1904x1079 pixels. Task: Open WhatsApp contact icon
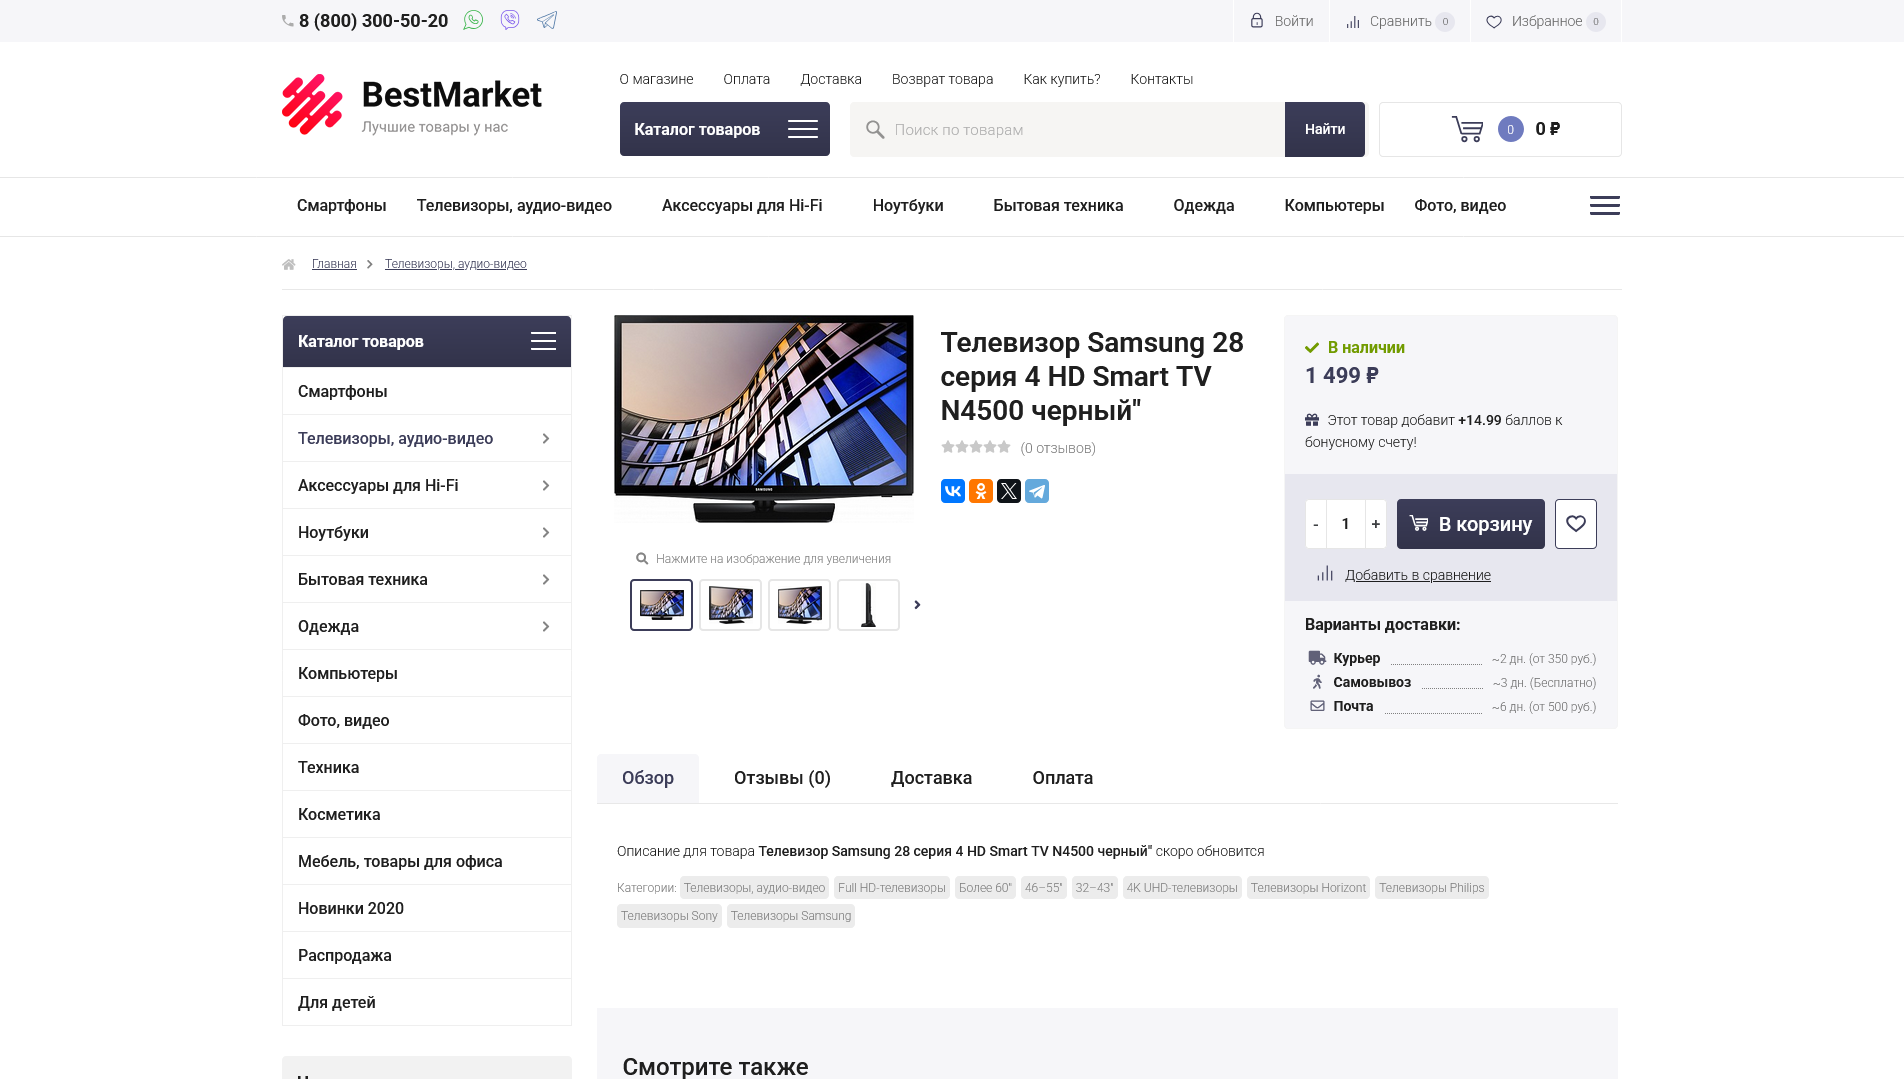click(473, 20)
